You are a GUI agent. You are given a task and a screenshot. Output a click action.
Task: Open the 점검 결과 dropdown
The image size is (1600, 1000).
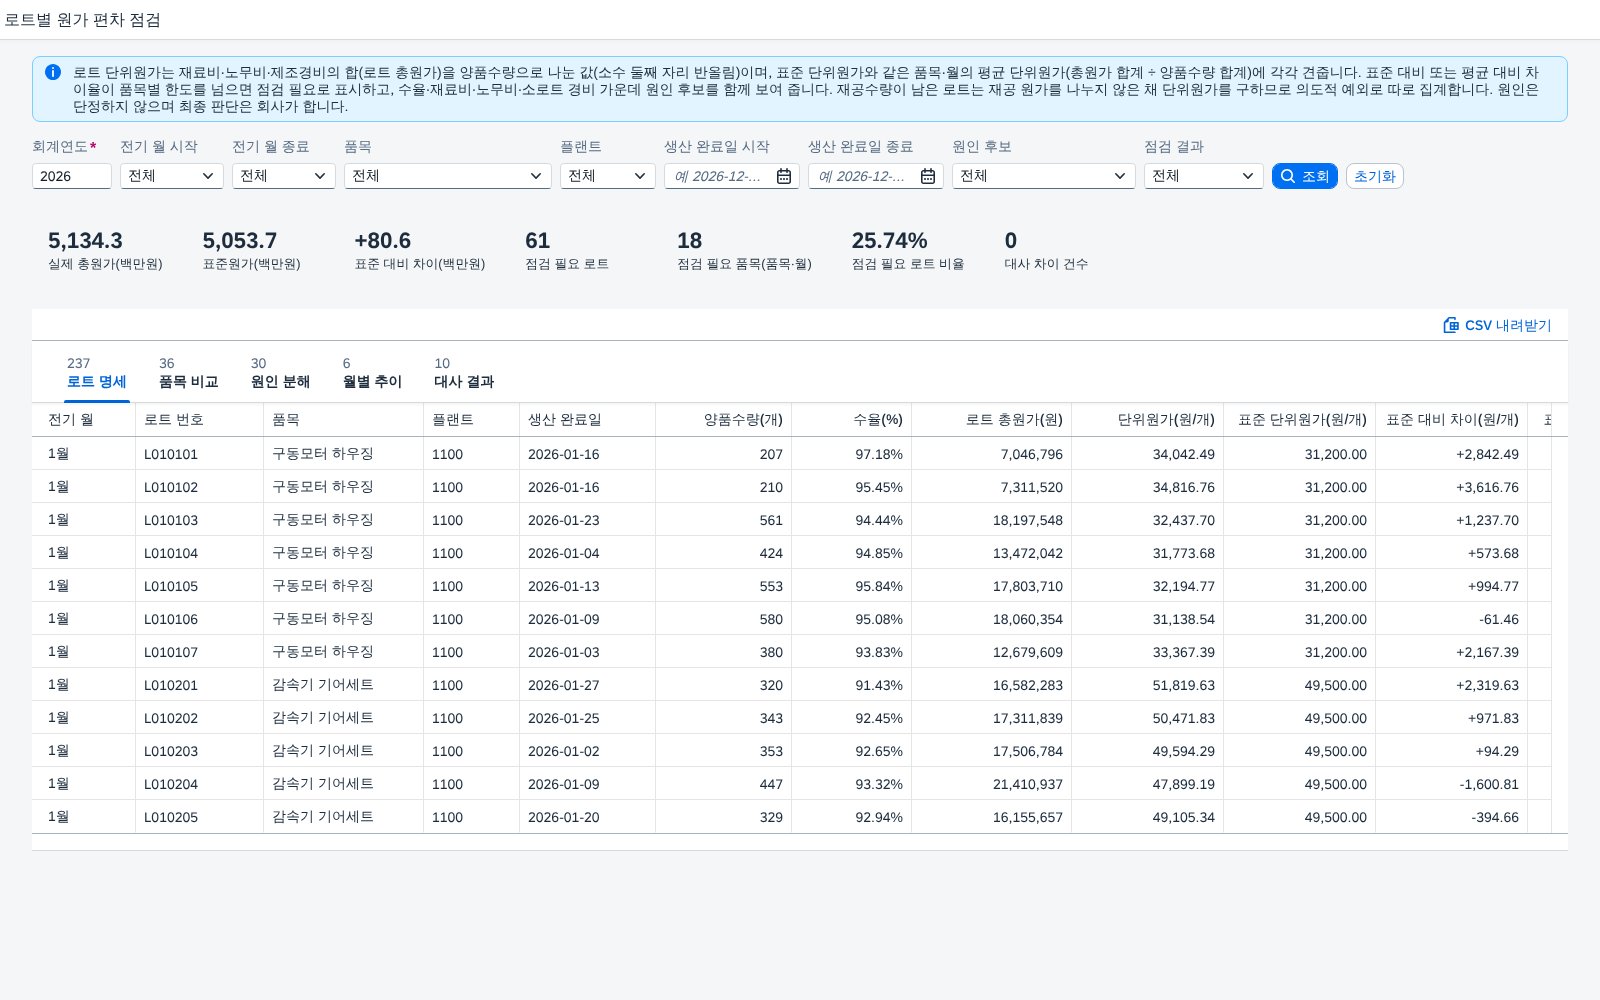pos(1204,176)
